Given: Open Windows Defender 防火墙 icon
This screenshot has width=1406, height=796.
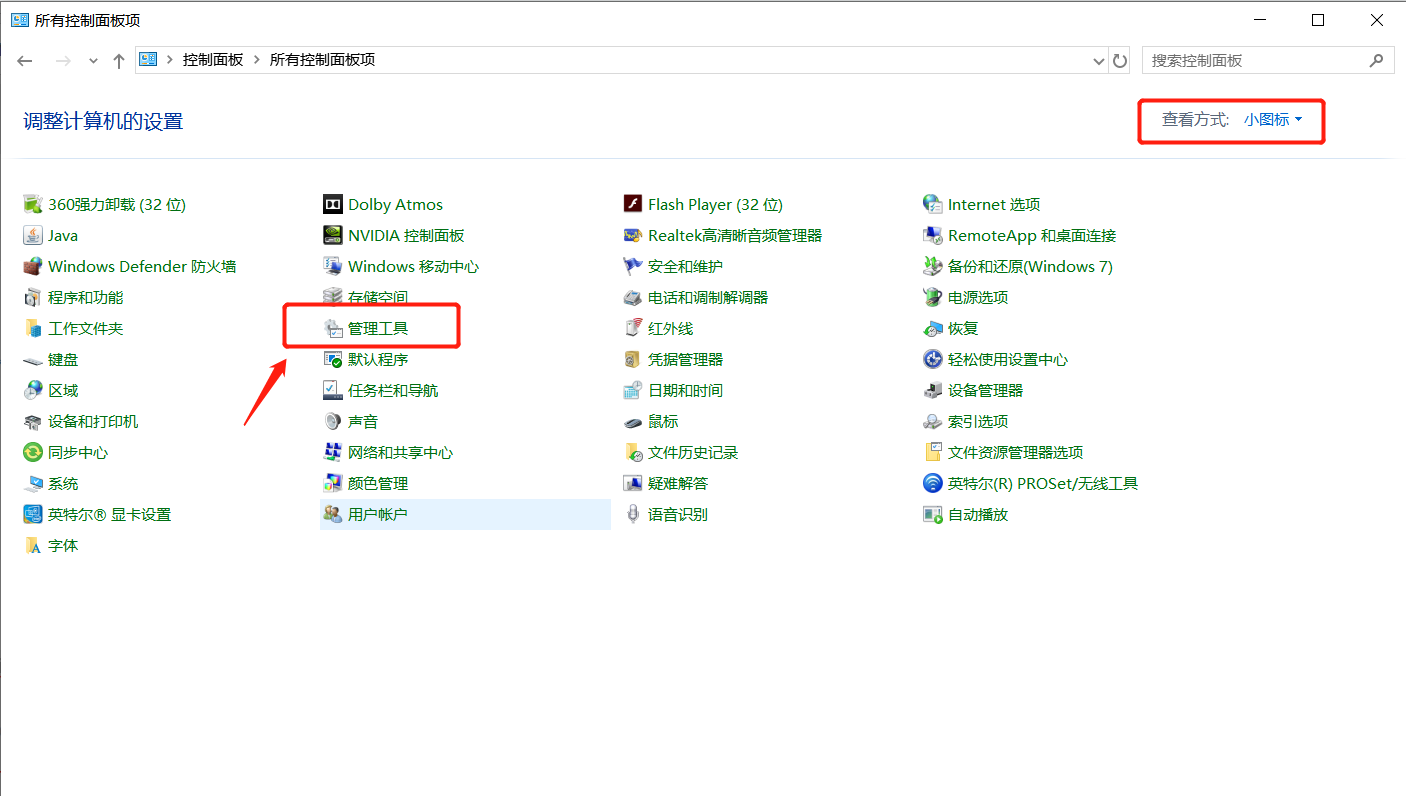Looking at the screenshot, I should pos(33,267).
